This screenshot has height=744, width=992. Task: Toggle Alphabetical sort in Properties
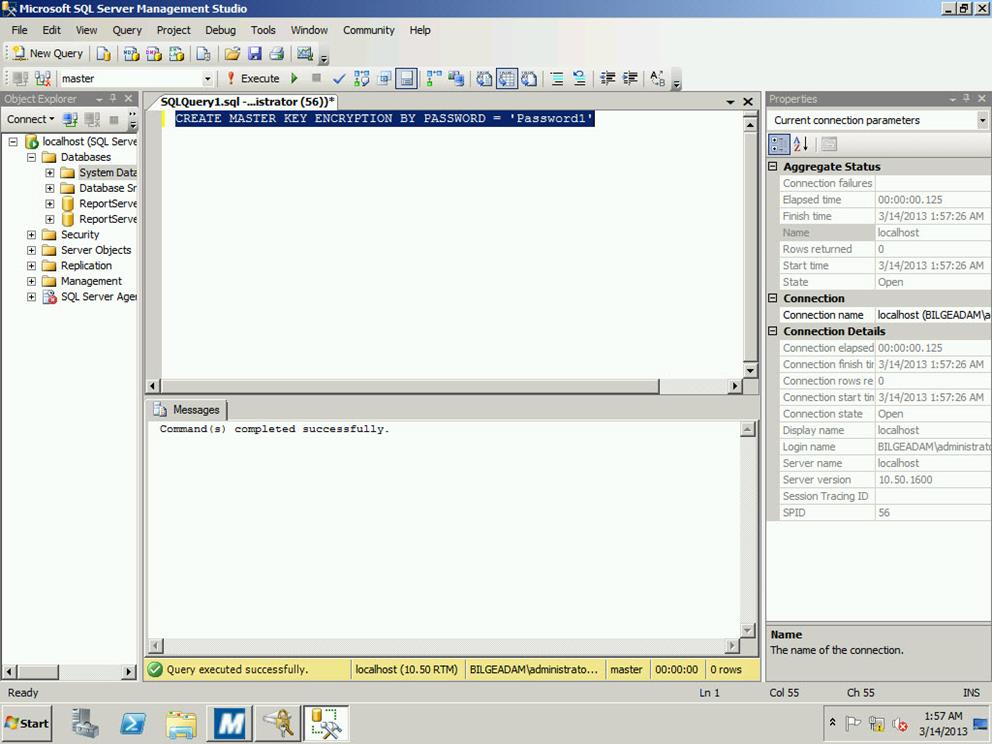pos(801,144)
